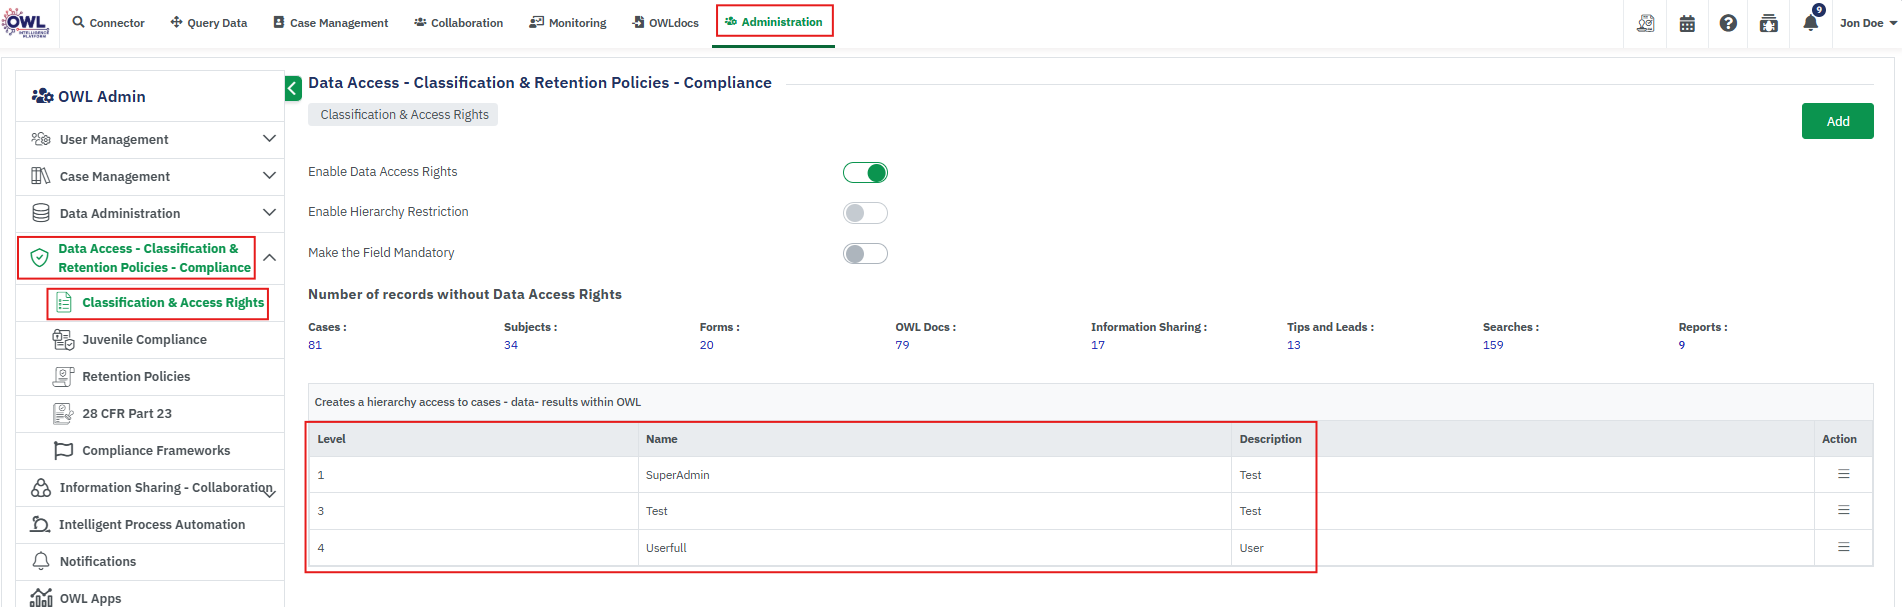This screenshot has height=607, width=1902.
Task: Open Juvenile Compliance in sidebar
Action: [144, 339]
